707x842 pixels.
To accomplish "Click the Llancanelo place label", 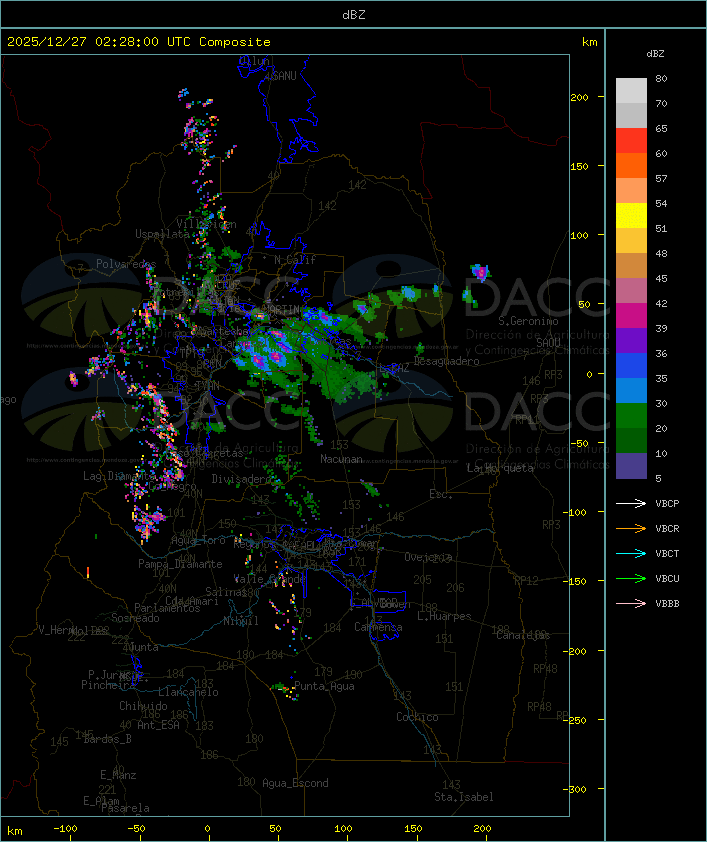I will point(188,692).
